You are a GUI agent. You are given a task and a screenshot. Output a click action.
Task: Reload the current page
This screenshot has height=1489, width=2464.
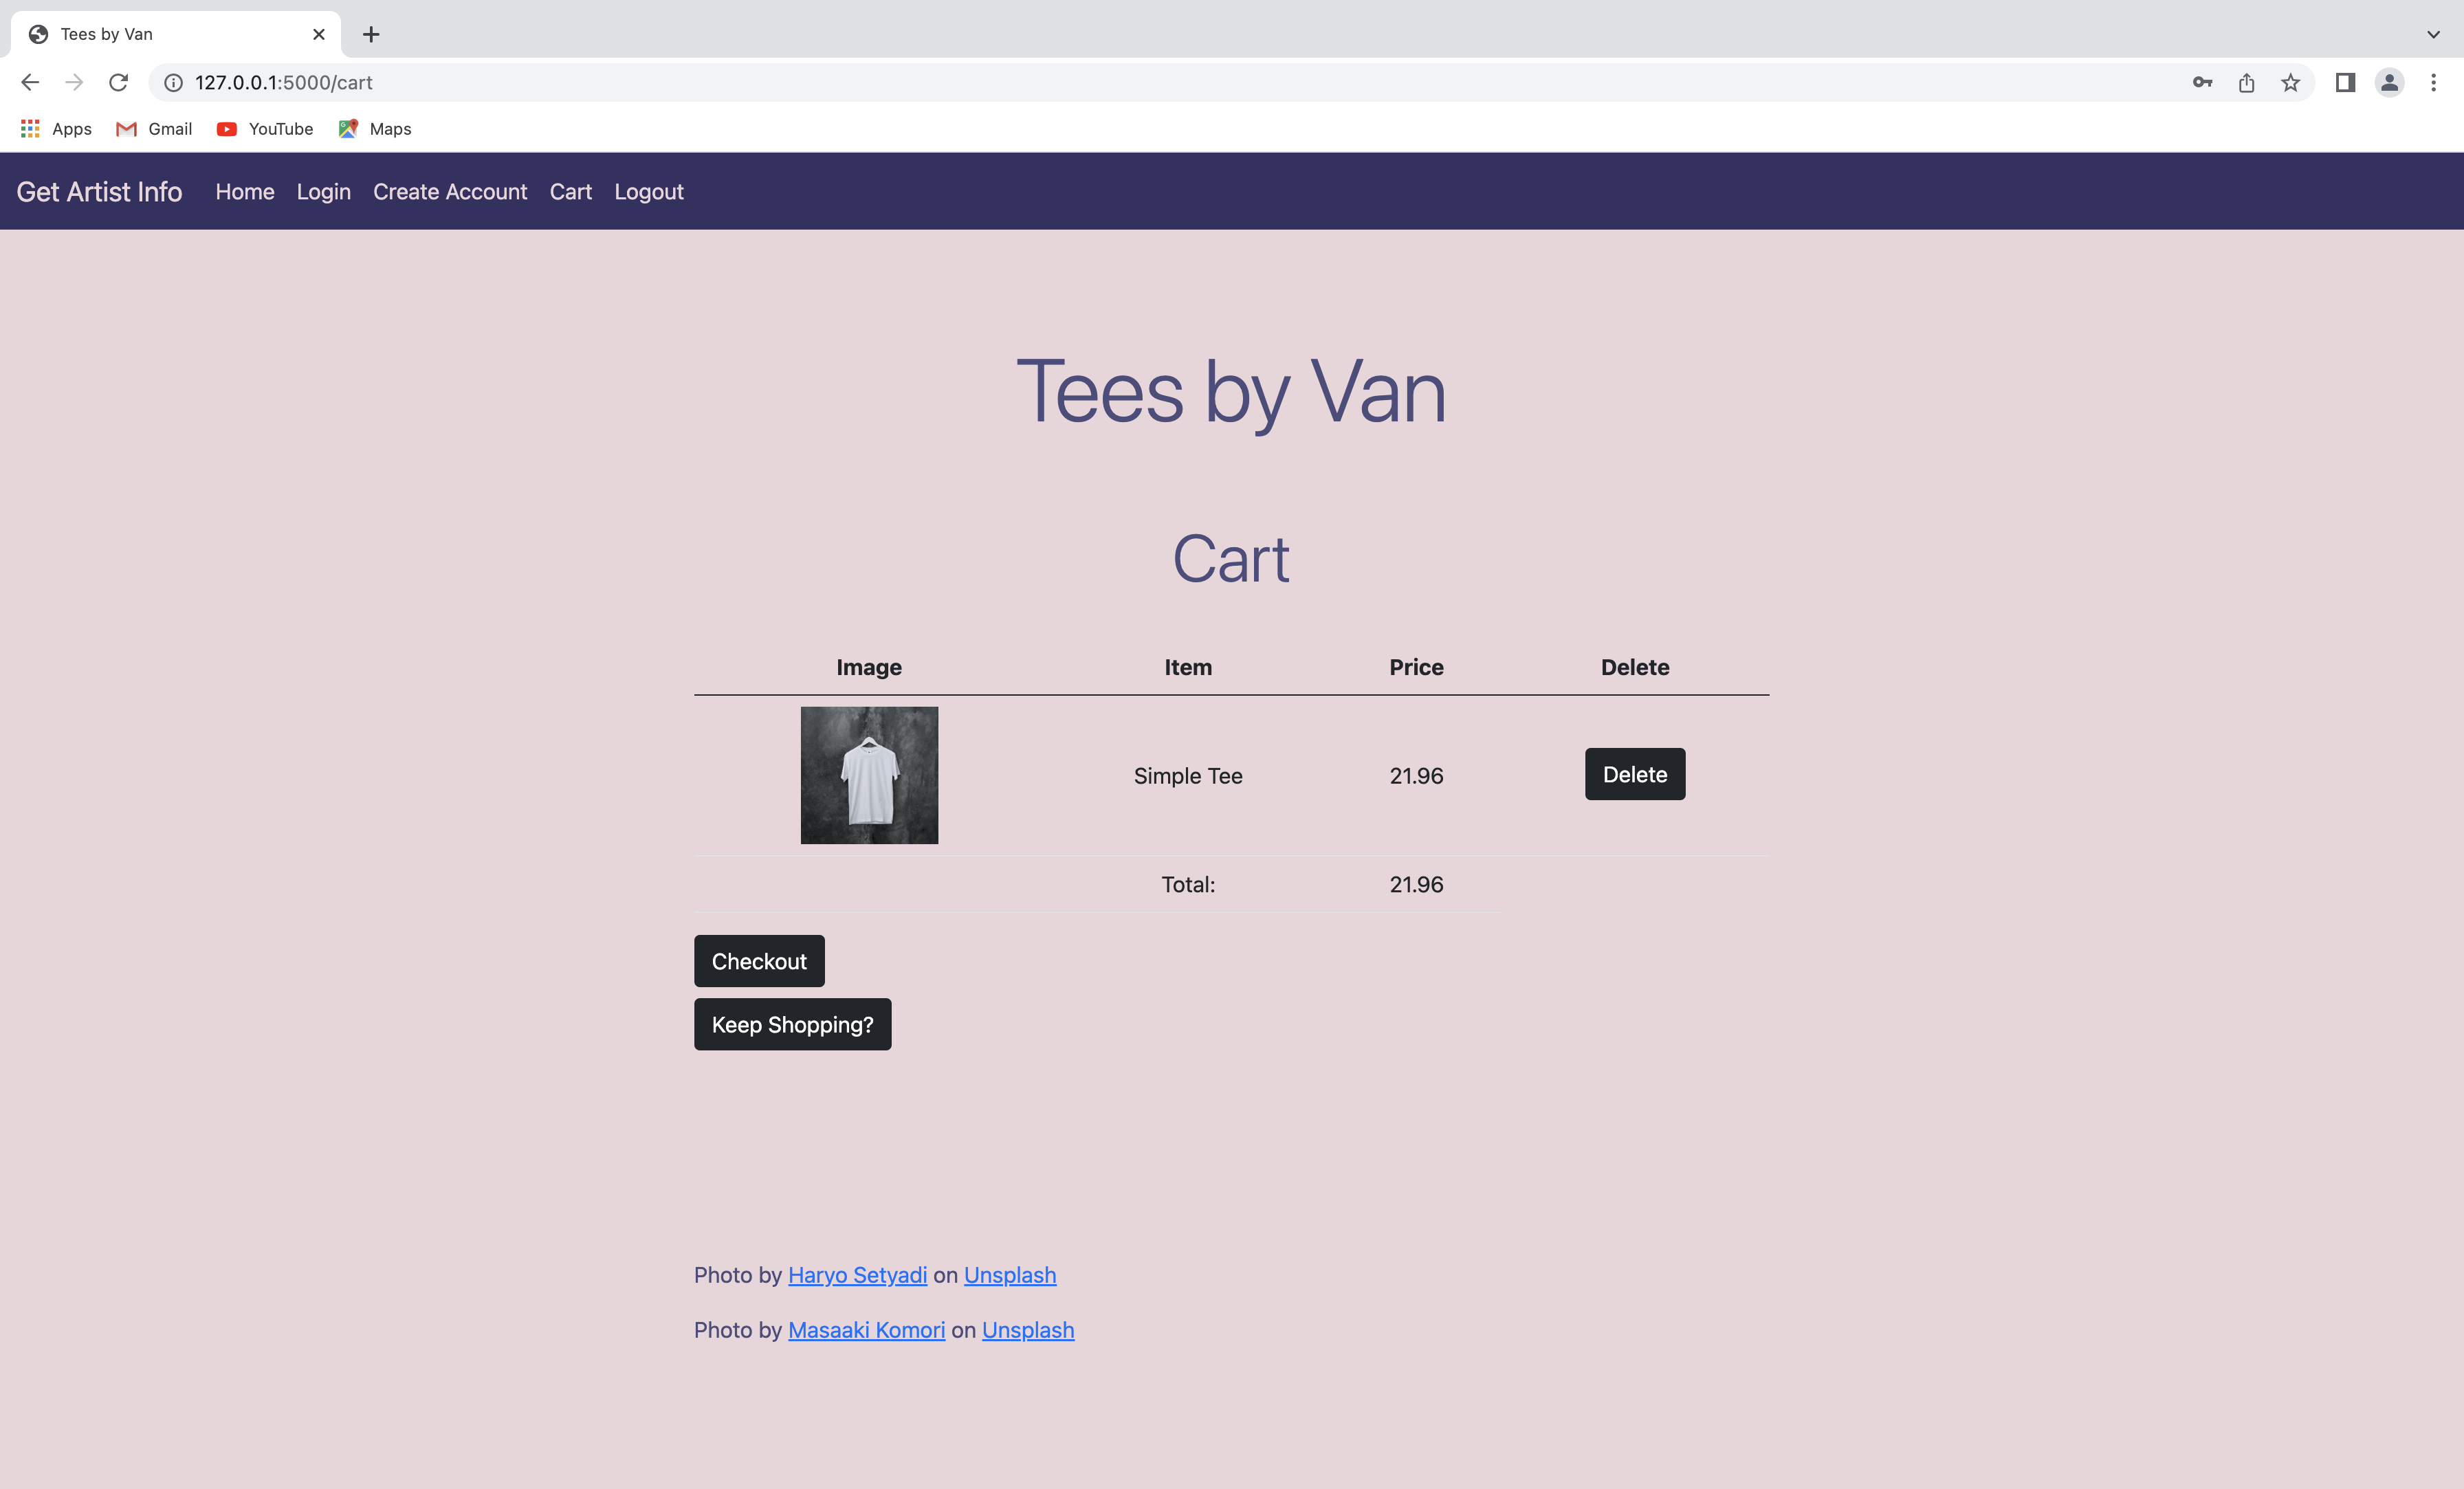pos(119,82)
